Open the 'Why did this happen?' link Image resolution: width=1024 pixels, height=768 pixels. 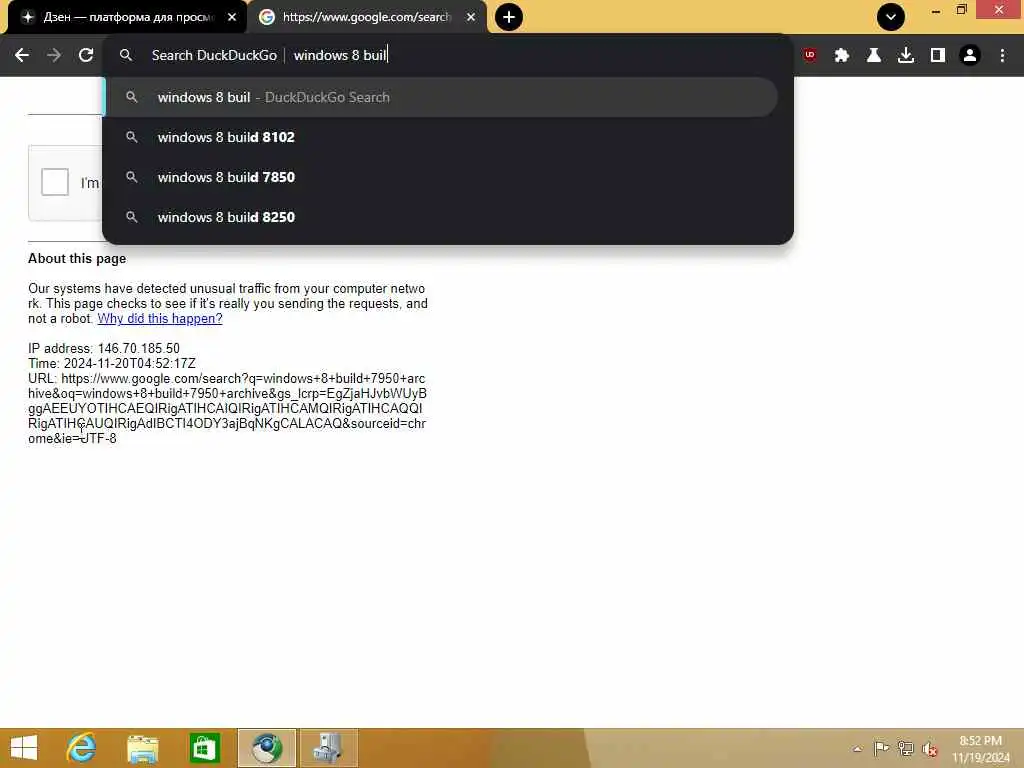[x=160, y=319]
